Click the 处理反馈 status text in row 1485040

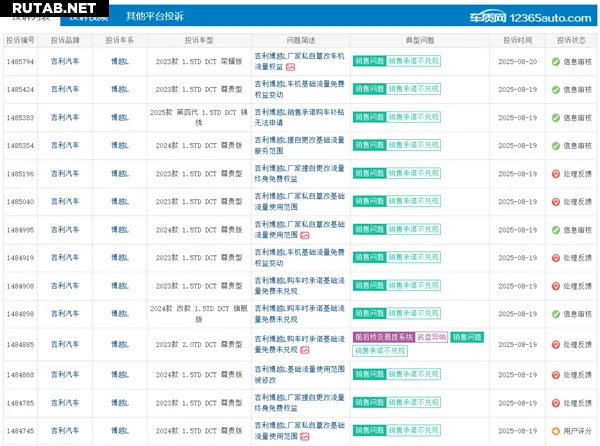[577, 202]
